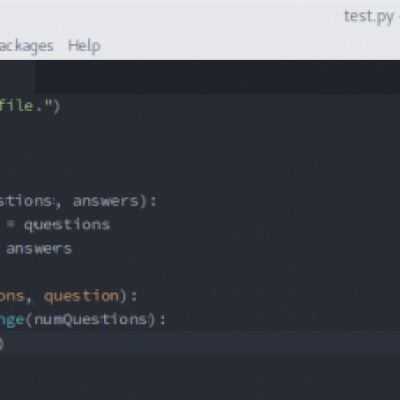This screenshot has width=400, height=400.
Task: Click the closing parenthesis after file."
Action: coord(57,106)
